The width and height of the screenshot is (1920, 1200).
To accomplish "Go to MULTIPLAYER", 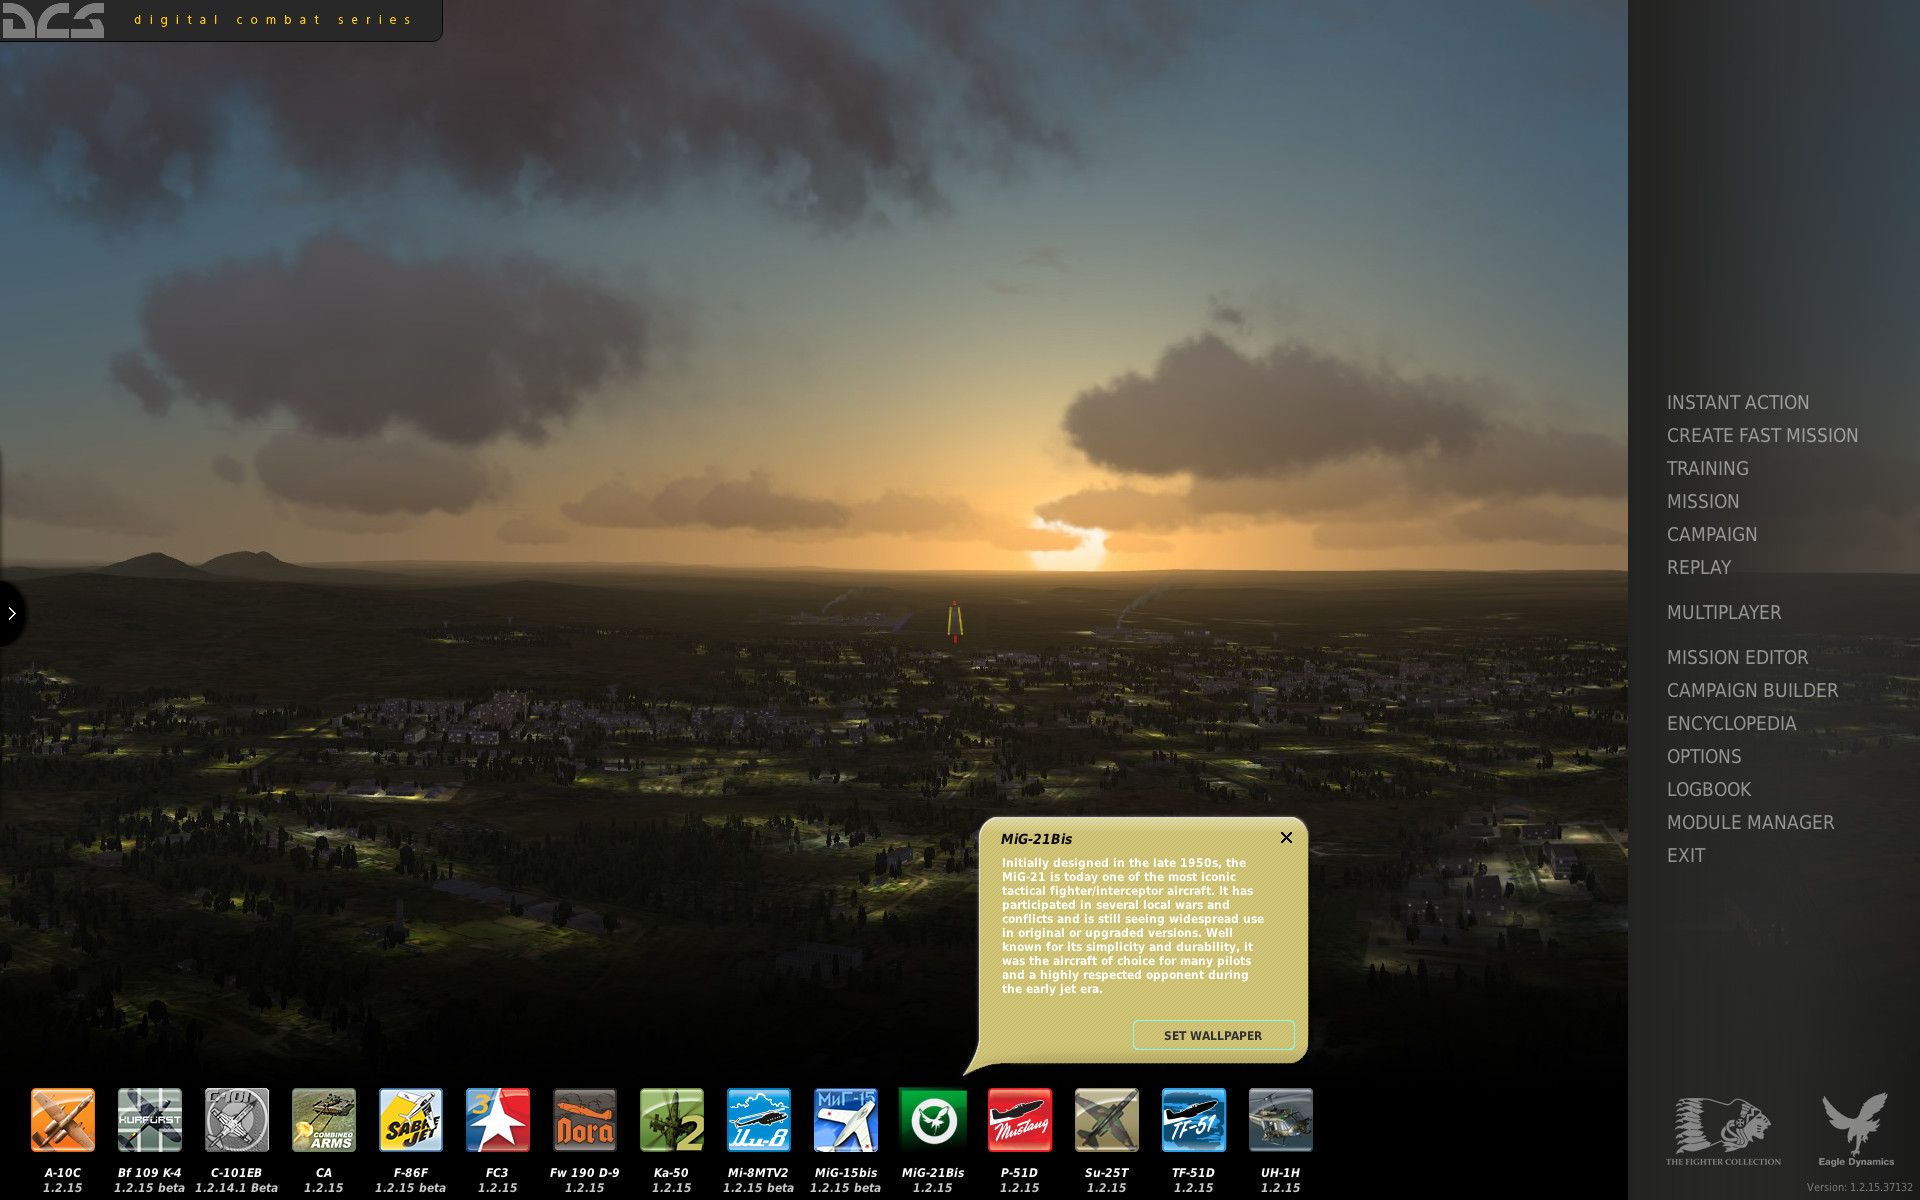I will coord(1723,612).
